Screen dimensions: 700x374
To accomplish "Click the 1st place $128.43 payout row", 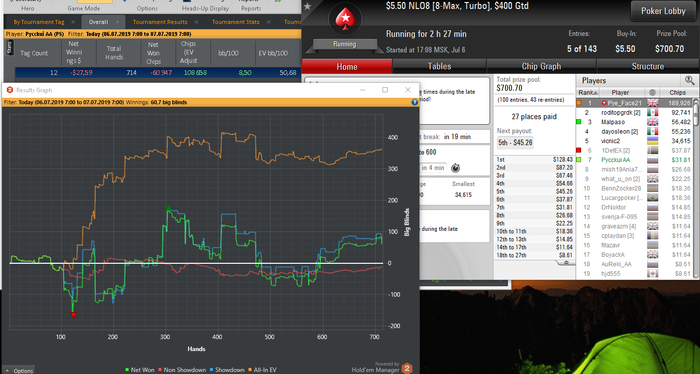I will pos(534,159).
